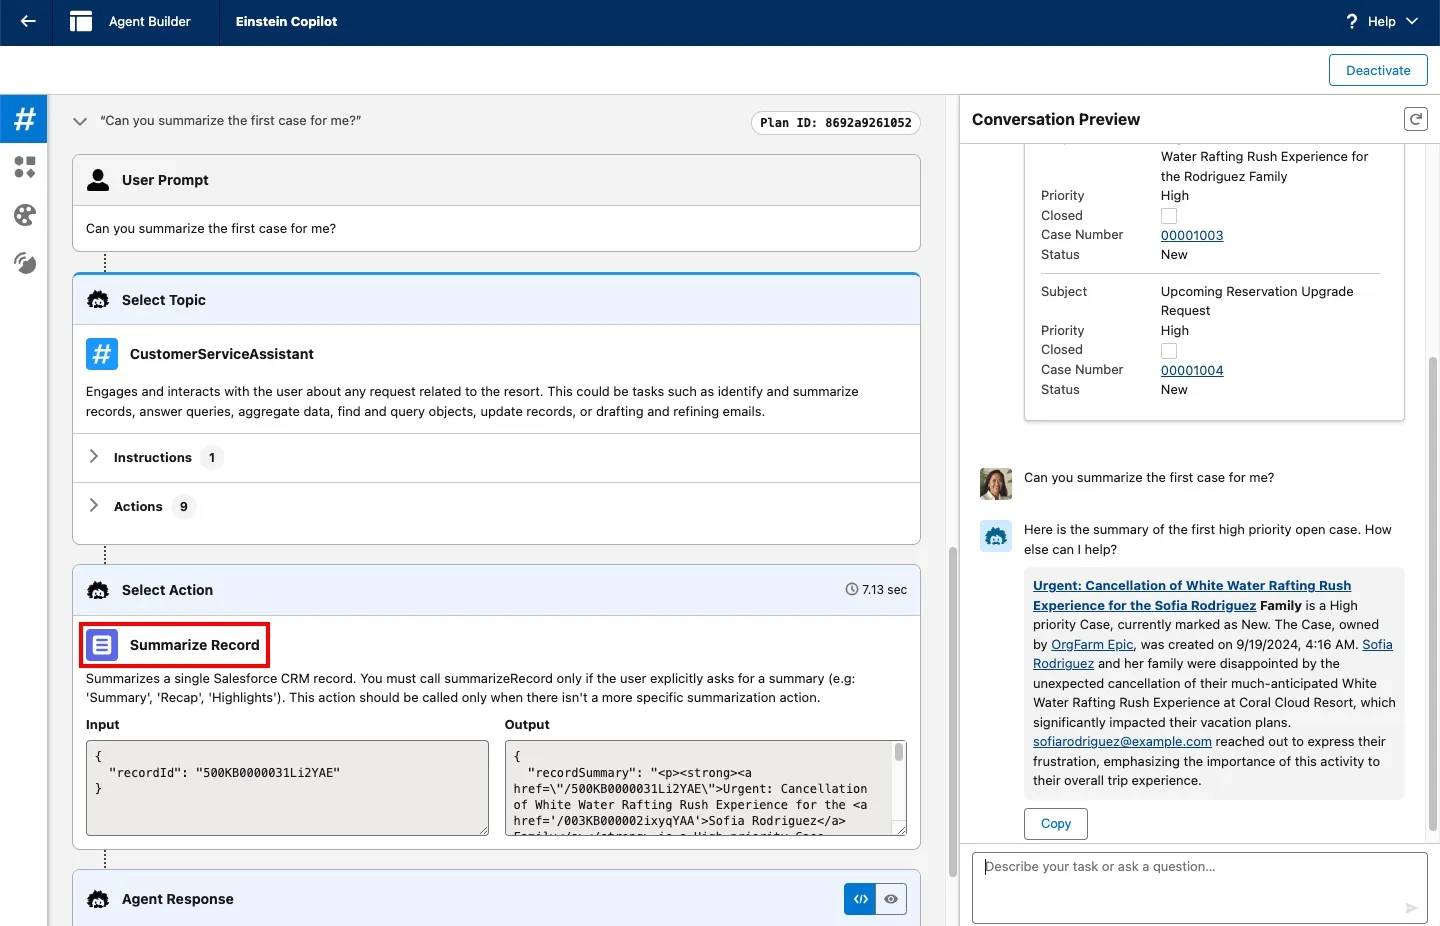Collapse the summarize first case plan
Screen dimensions: 1440x926
[80, 121]
